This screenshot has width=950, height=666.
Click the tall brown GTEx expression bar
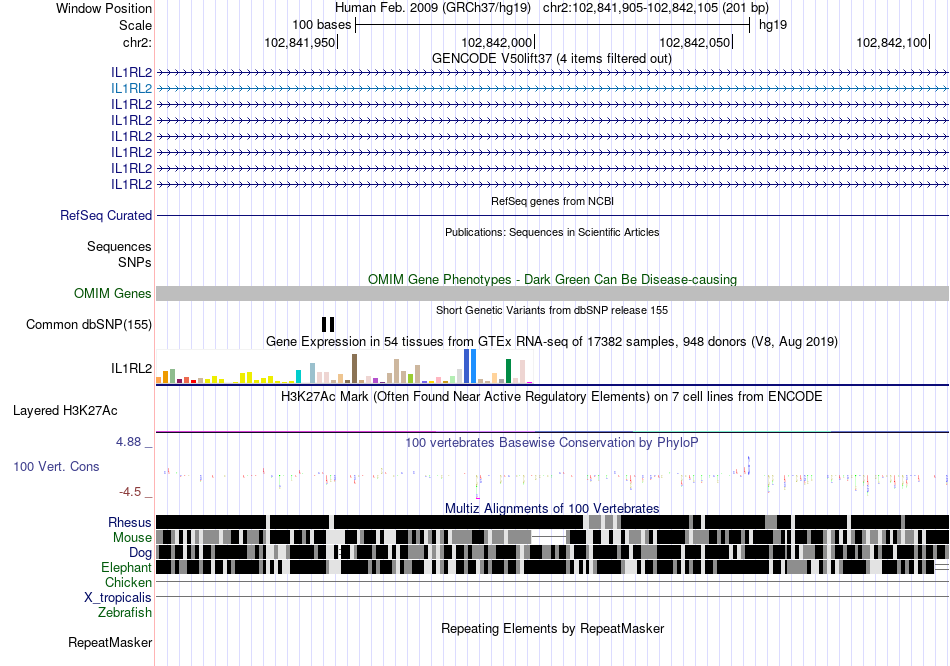point(354,368)
